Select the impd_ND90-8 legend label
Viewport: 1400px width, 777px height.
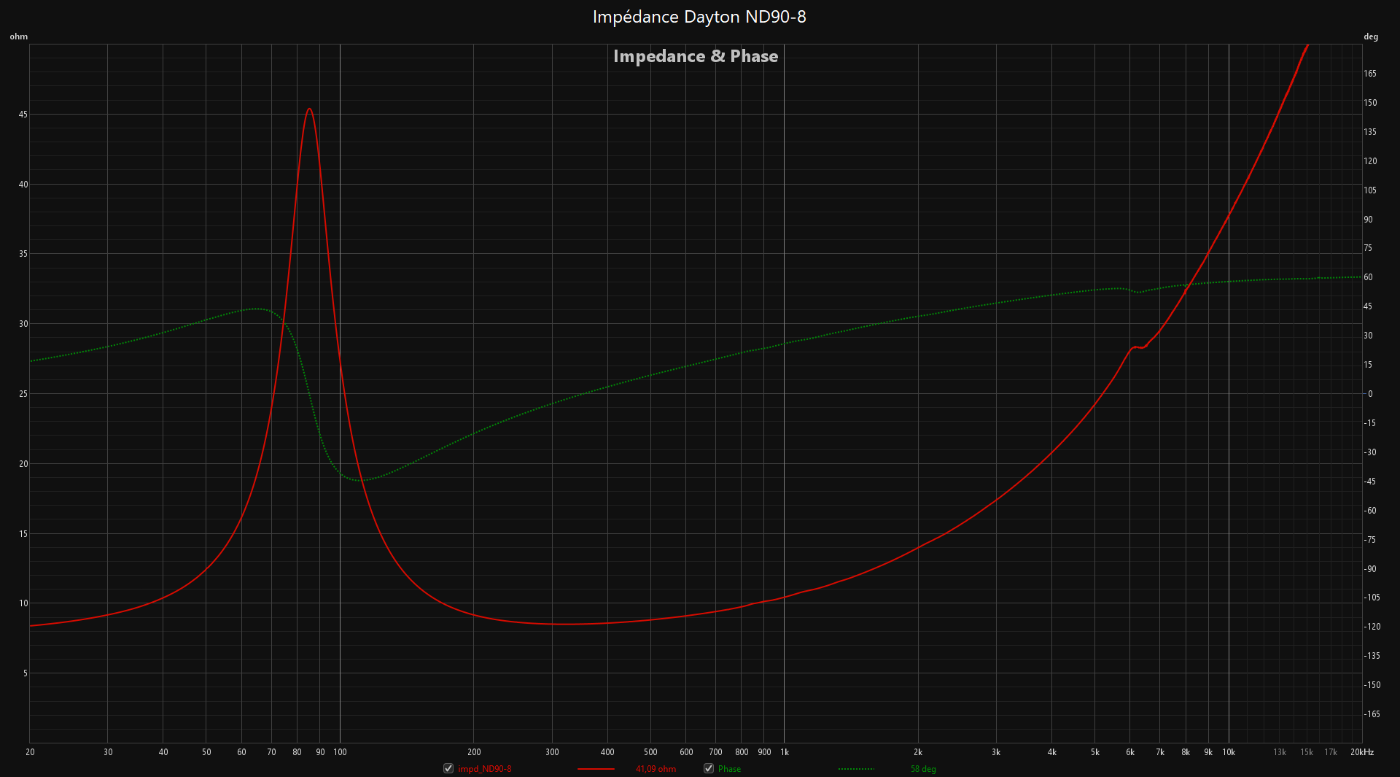485,769
